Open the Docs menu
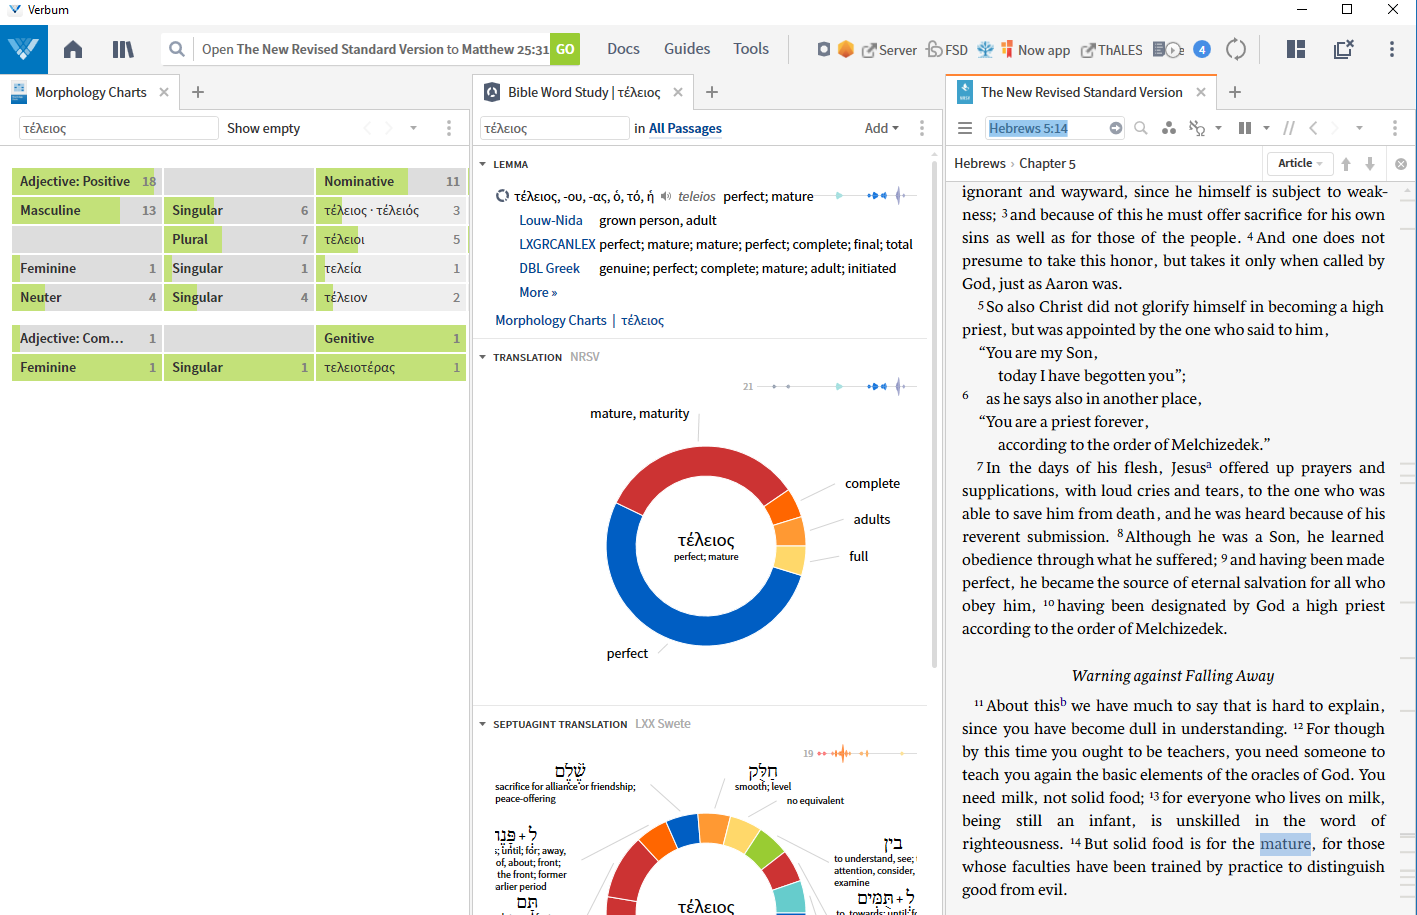This screenshot has height=915, width=1417. [x=623, y=49]
